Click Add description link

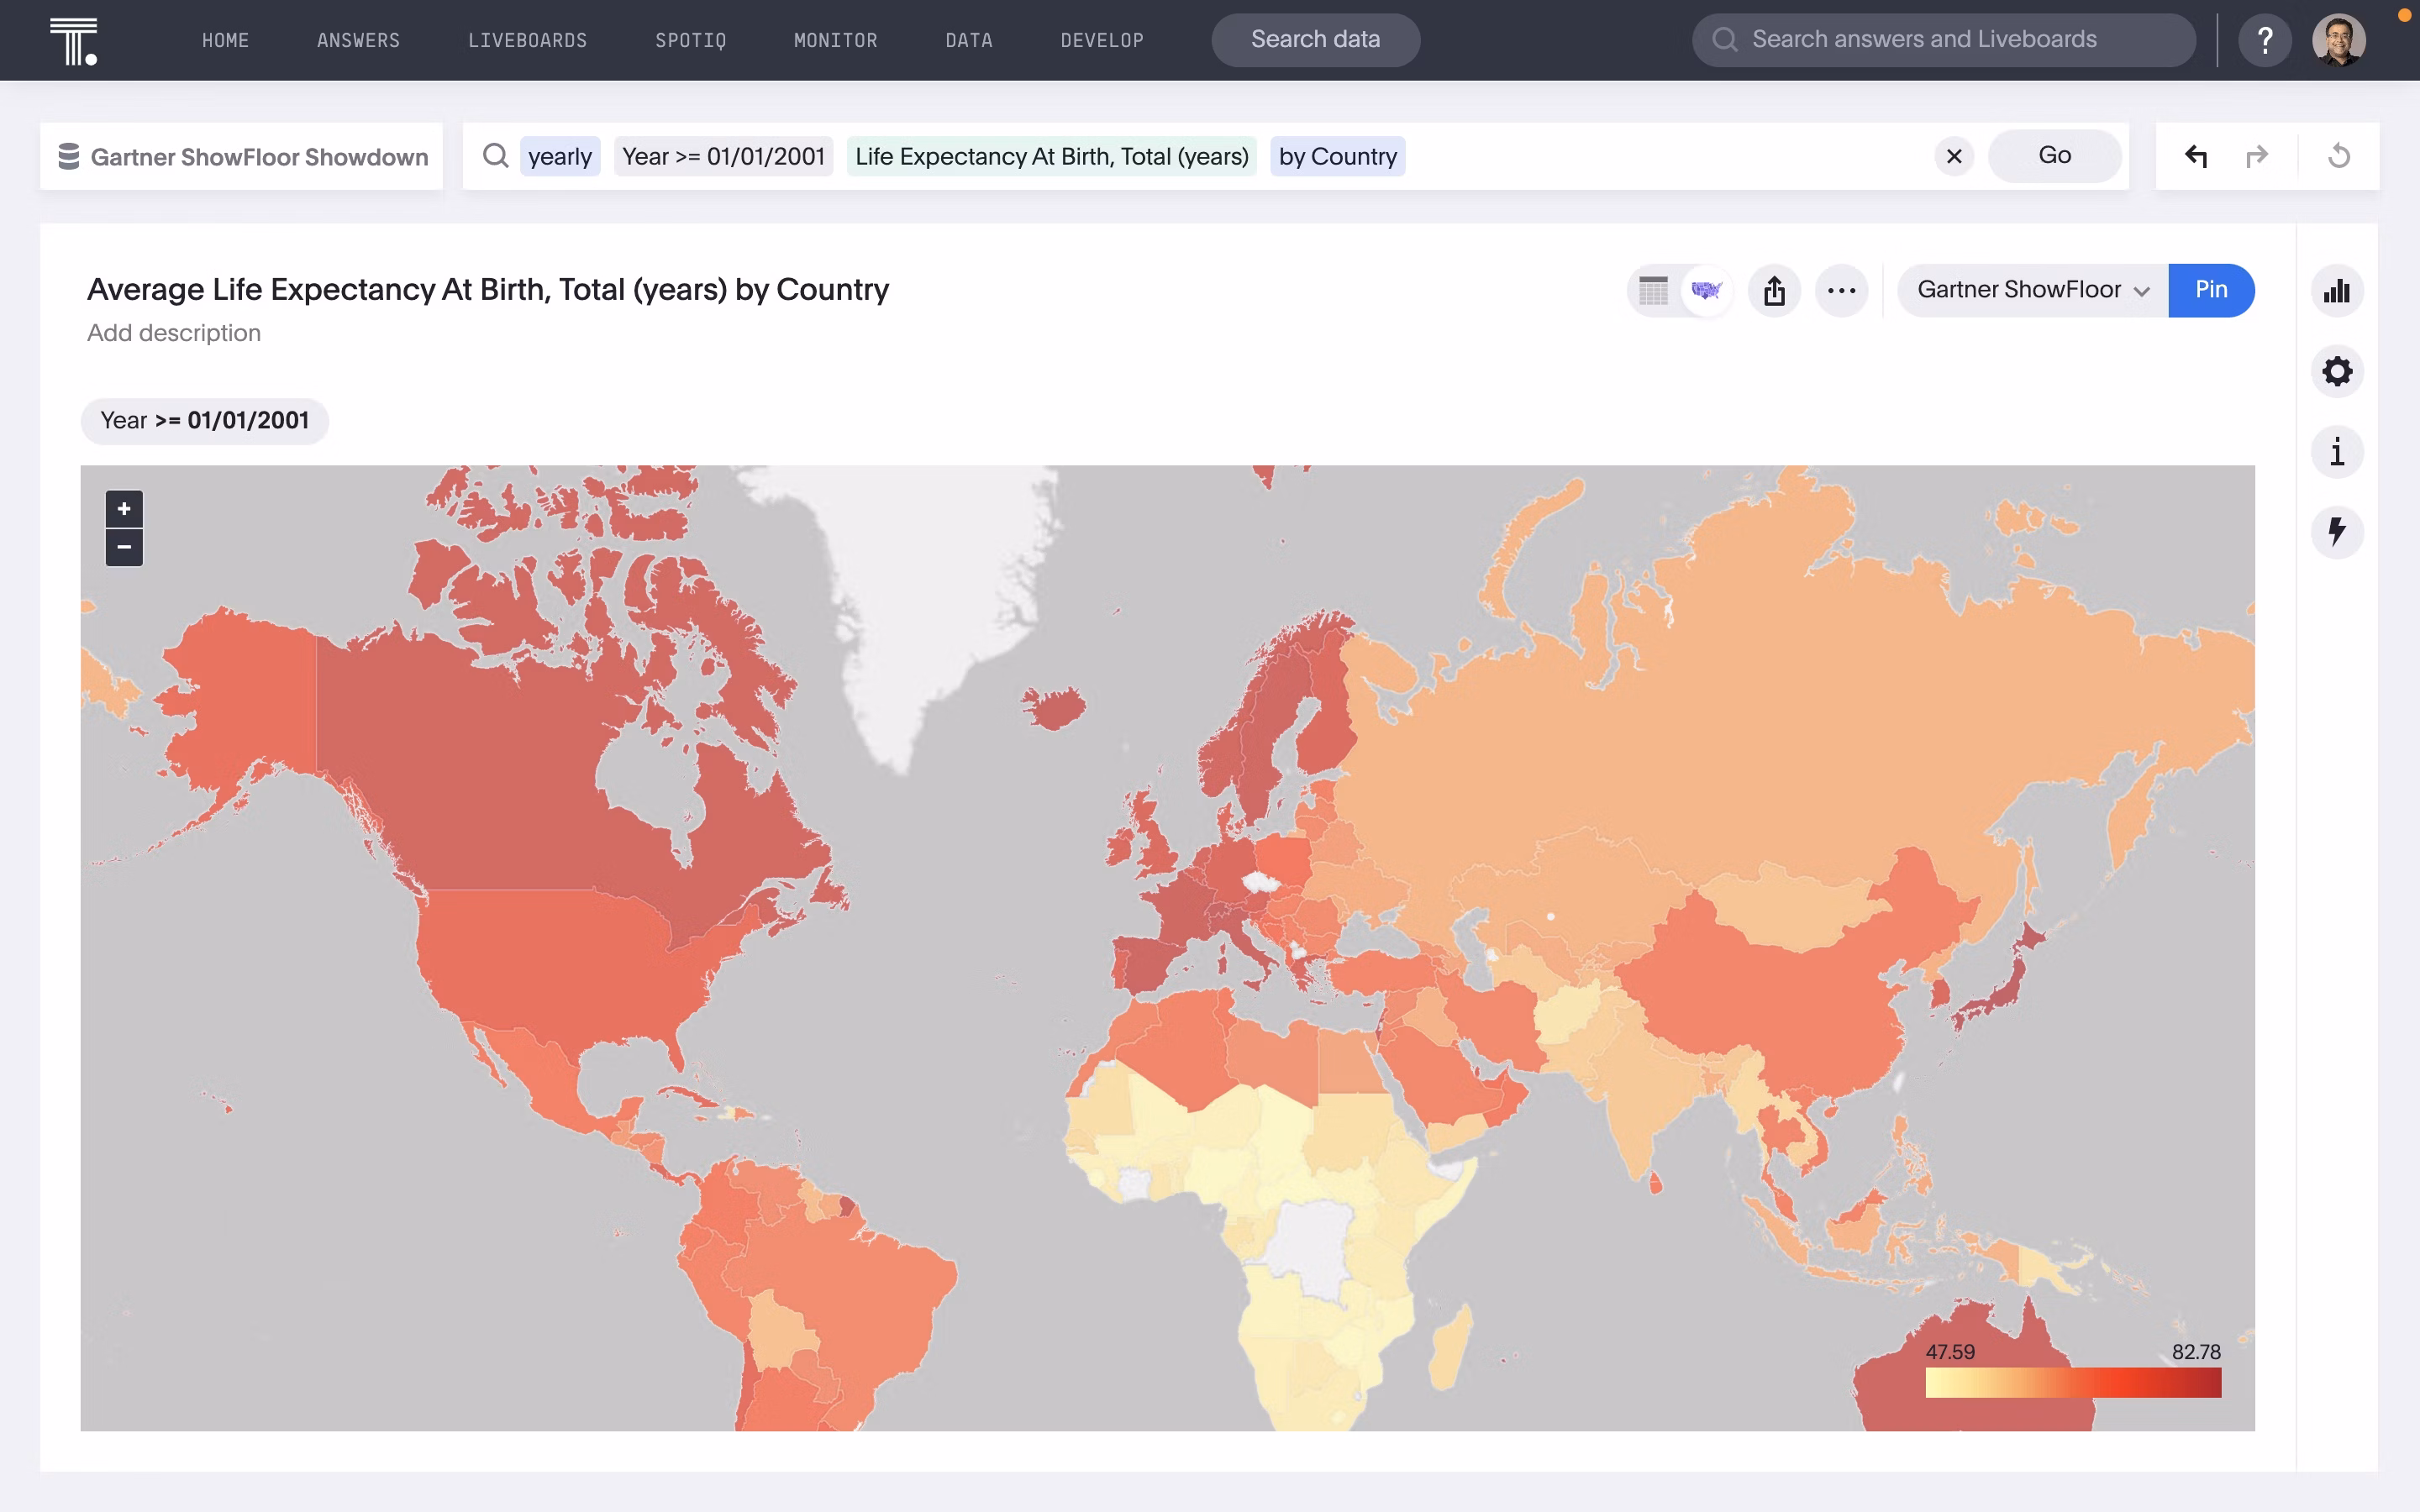(174, 333)
